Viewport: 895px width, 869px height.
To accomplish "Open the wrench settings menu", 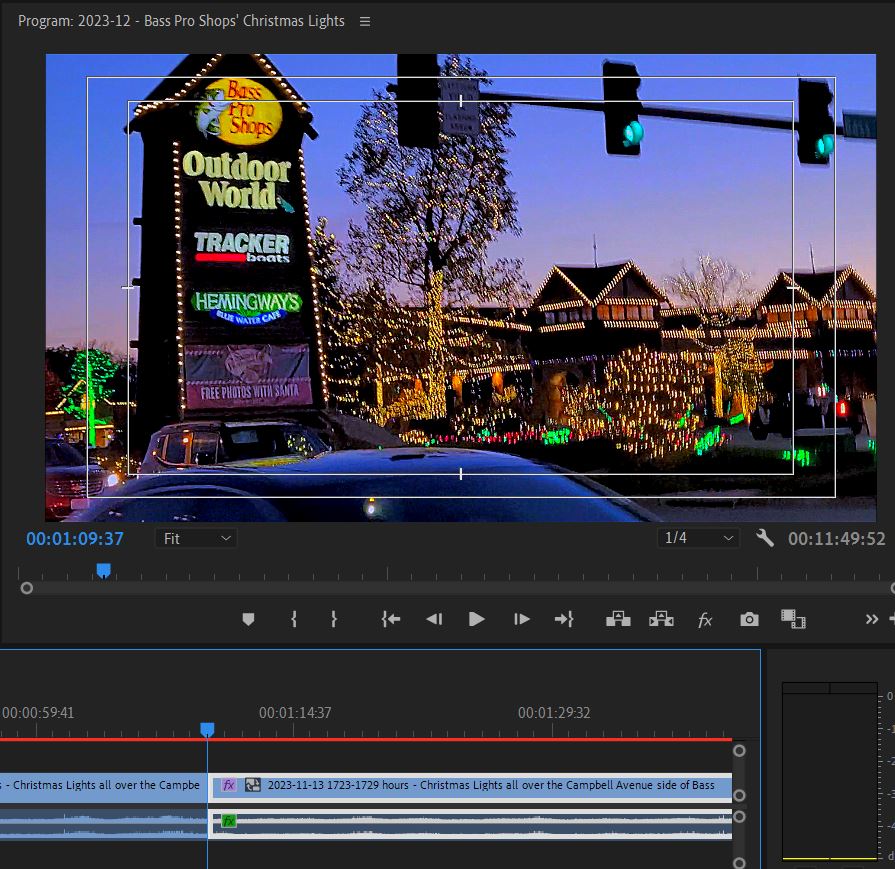I will [x=765, y=538].
